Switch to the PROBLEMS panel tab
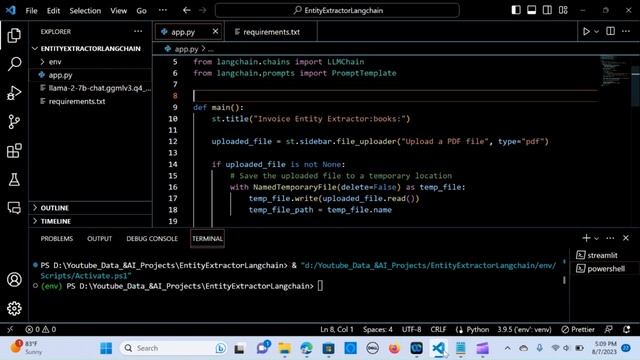 point(57,238)
